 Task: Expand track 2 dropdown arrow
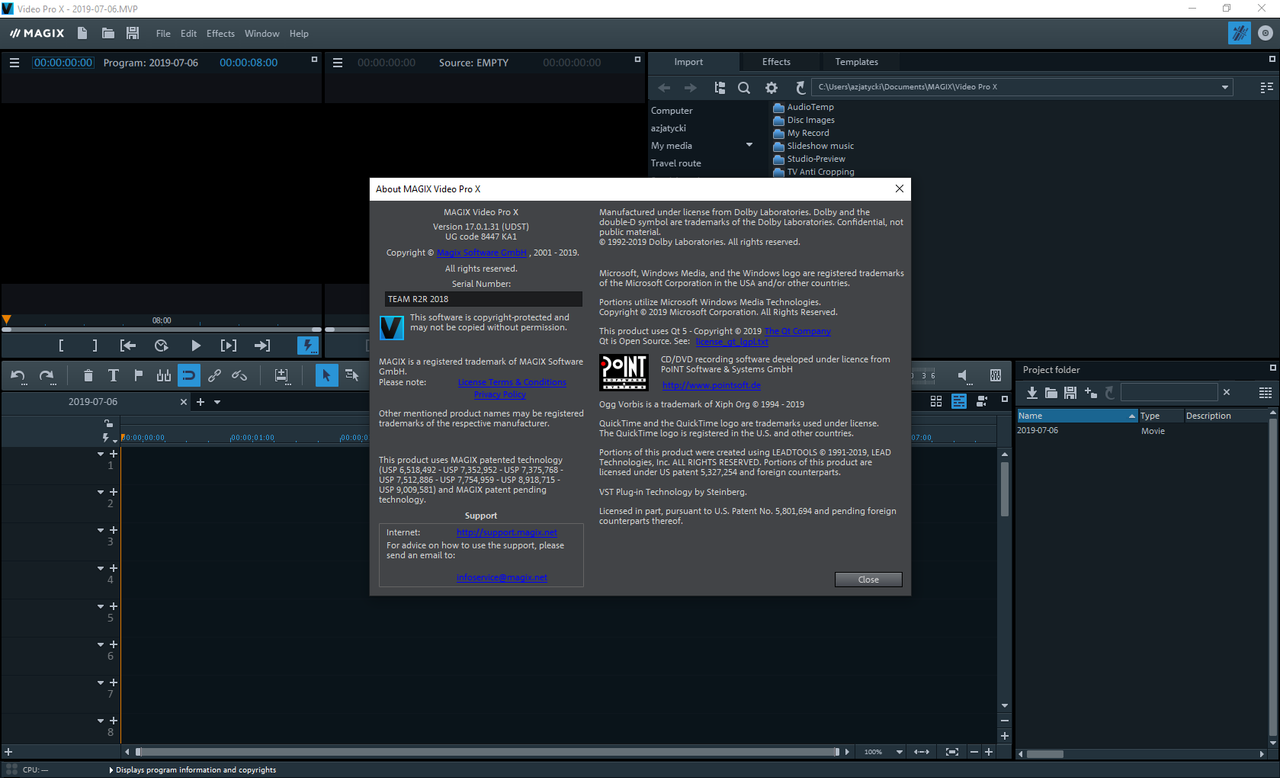[x=100, y=492]
